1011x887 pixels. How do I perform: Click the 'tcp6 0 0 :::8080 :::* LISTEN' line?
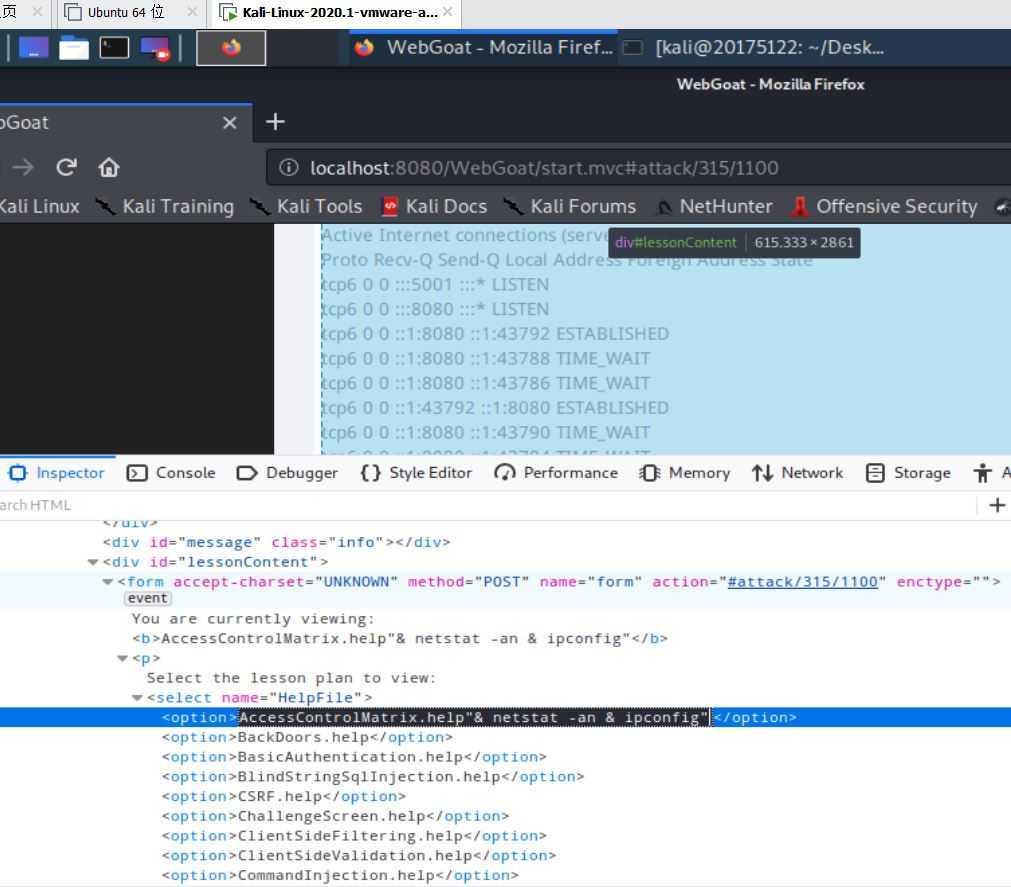(x=435, y=309)
